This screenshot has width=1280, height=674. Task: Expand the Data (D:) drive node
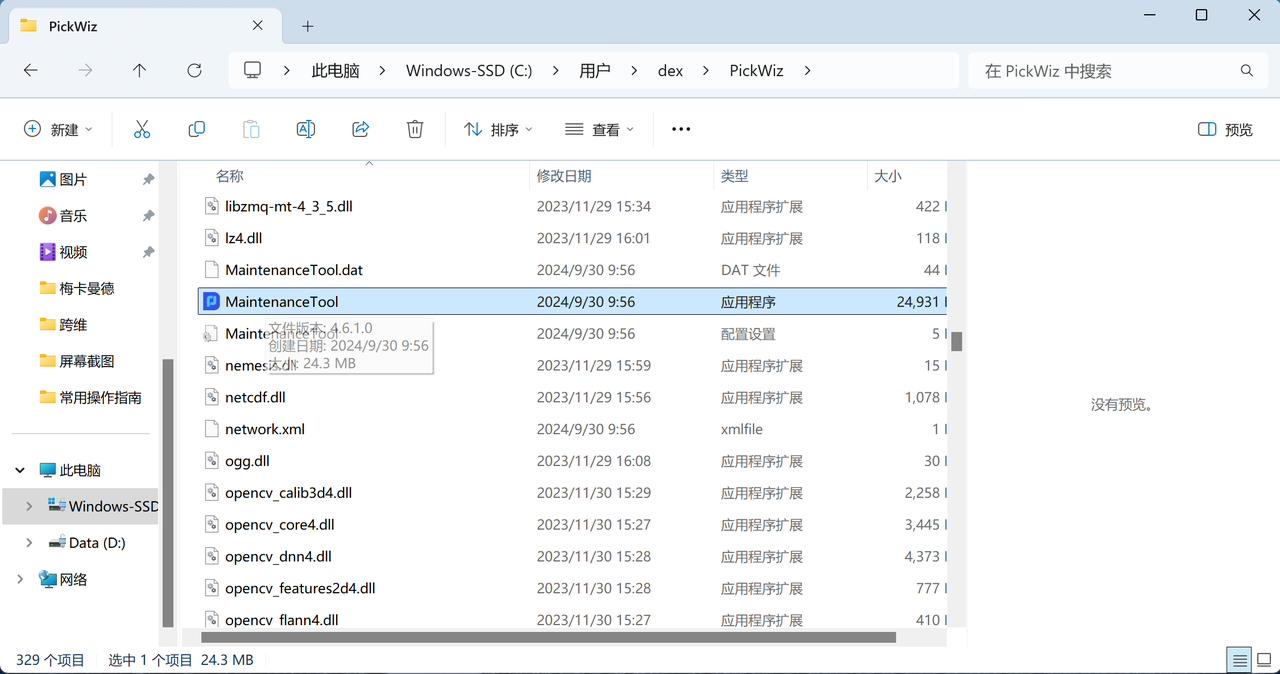pyautogui.click(x=29, y=542)
